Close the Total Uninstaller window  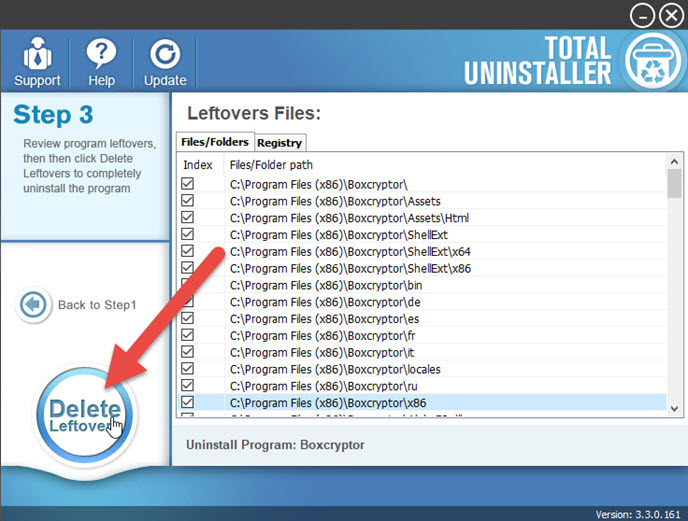(x=671, y=16)
